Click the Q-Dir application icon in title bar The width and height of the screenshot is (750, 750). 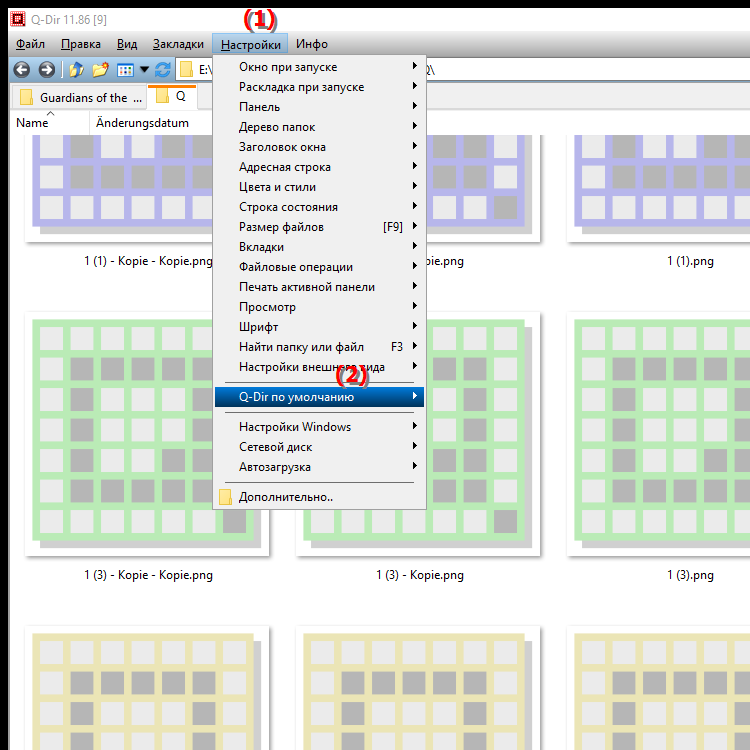pyautogui.click(x=18, y=19)
